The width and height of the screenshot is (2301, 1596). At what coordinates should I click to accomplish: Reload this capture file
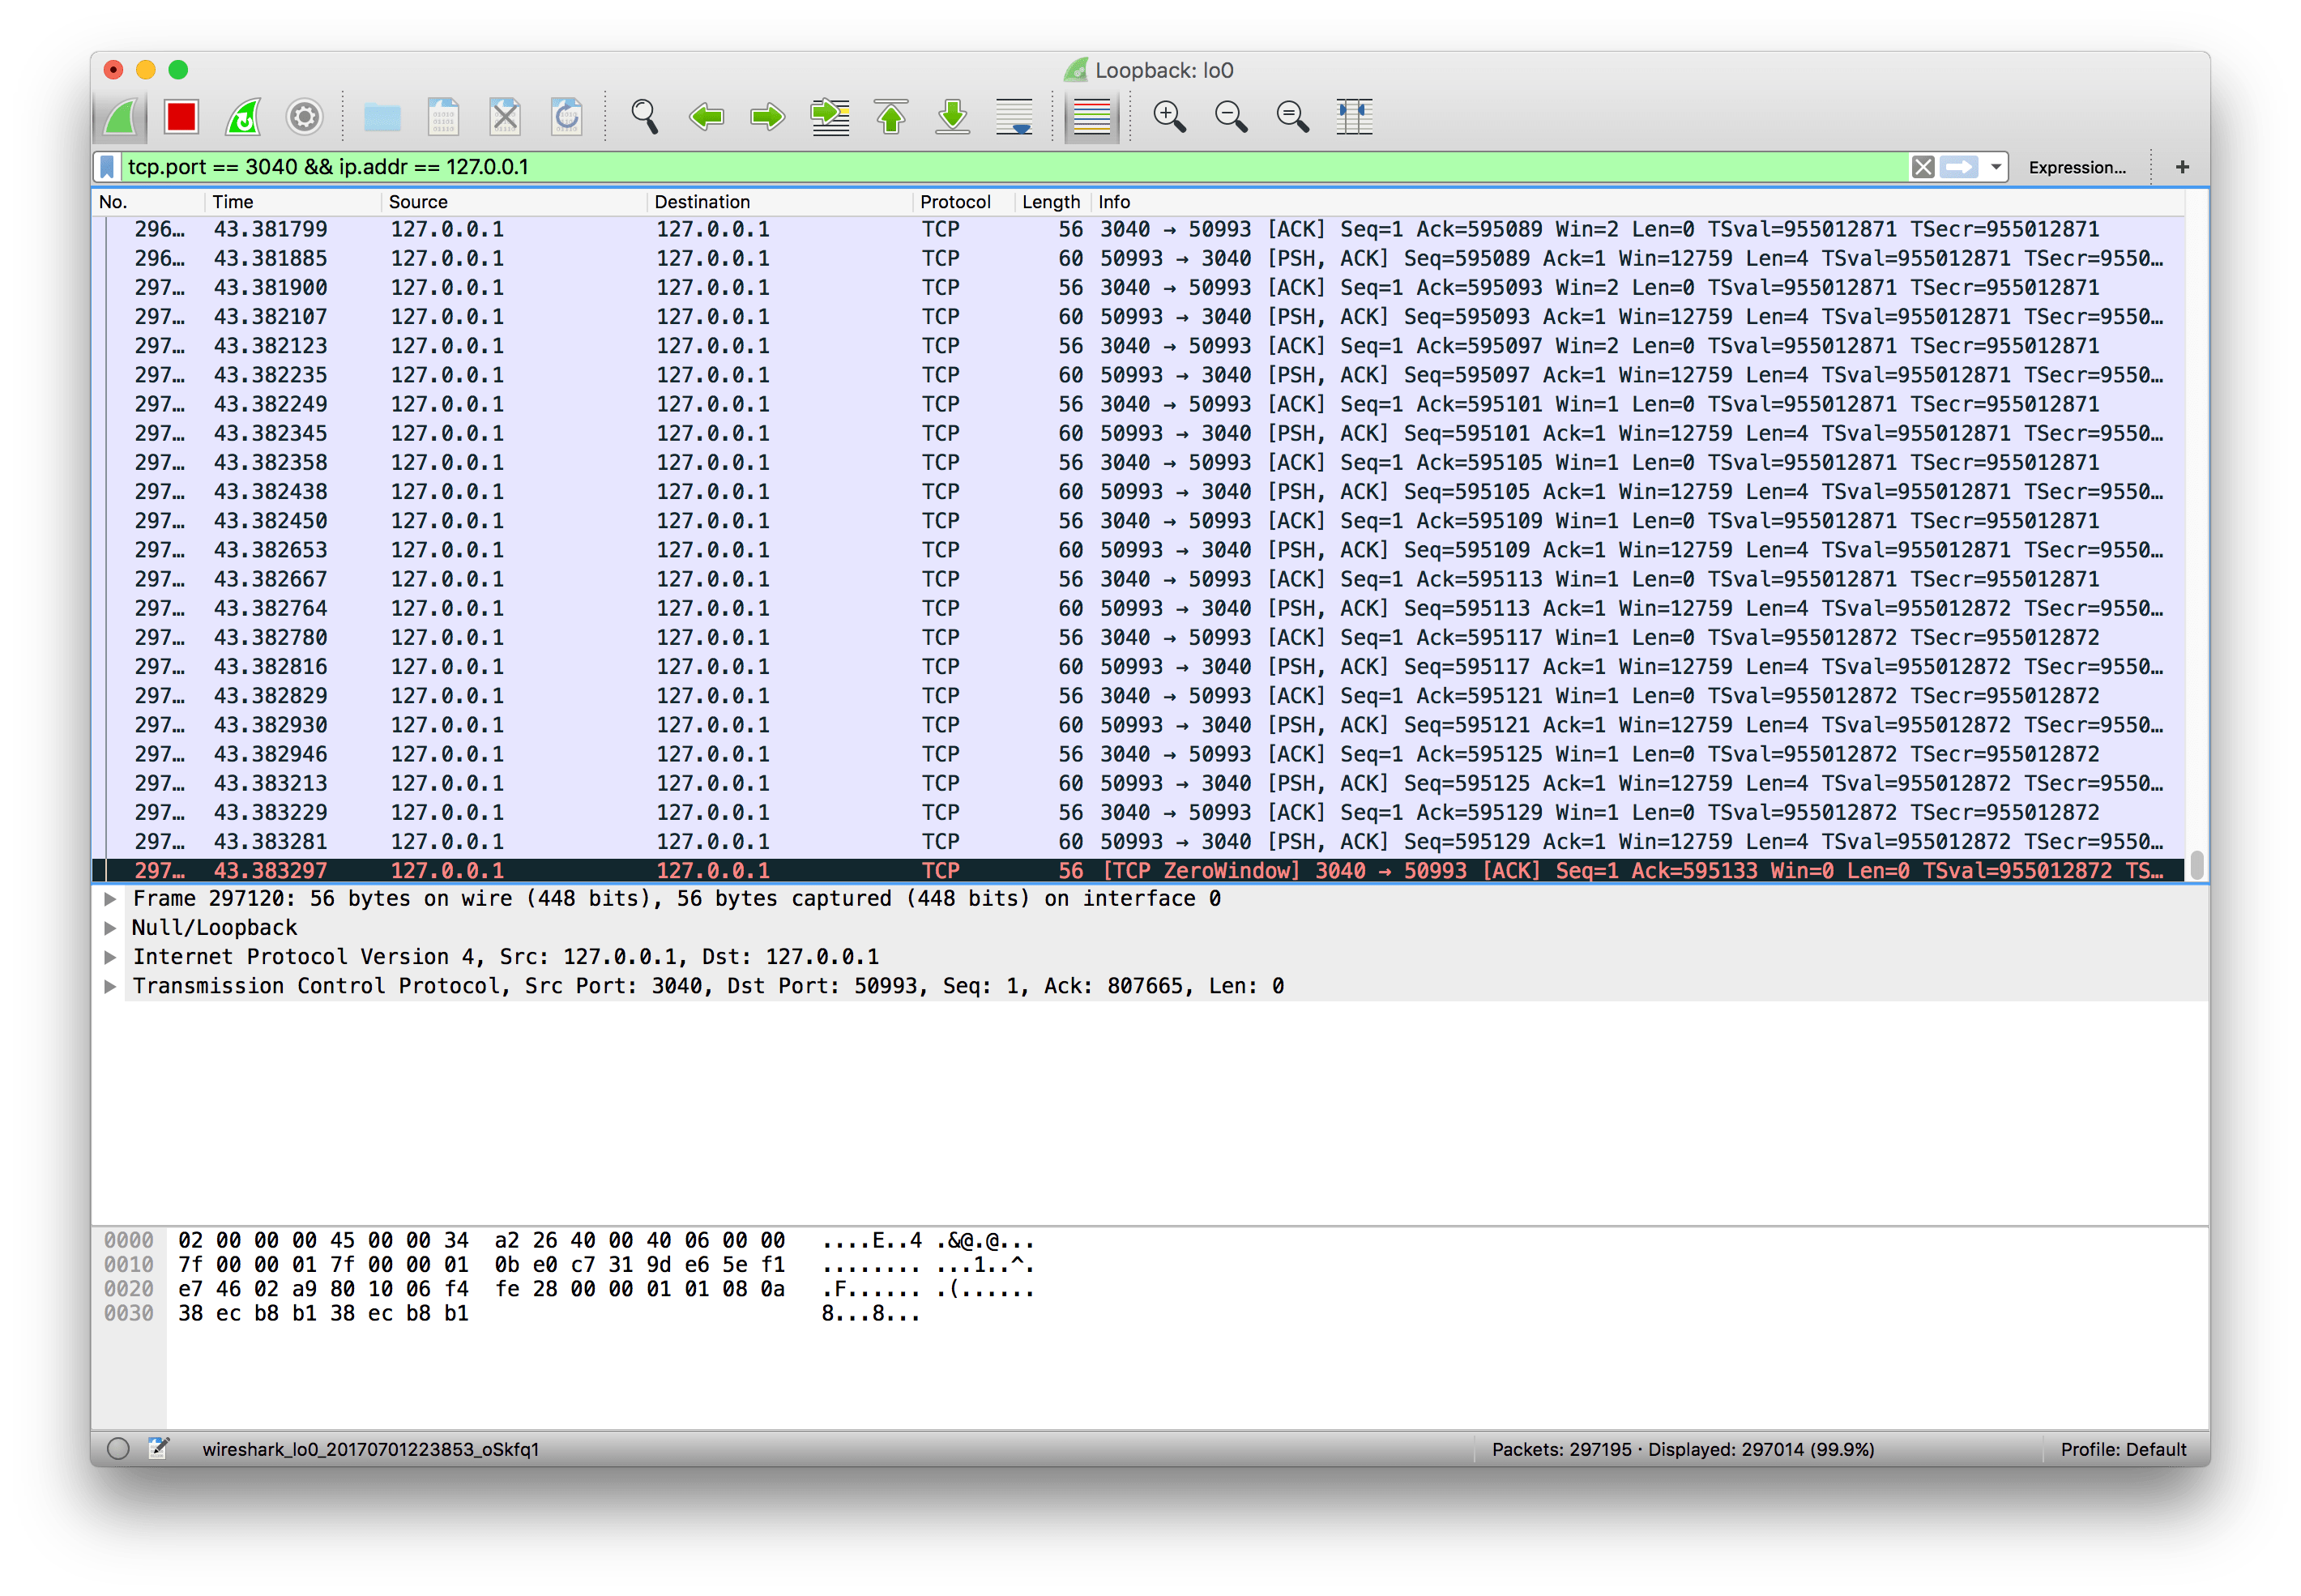[x=566, y=117]
